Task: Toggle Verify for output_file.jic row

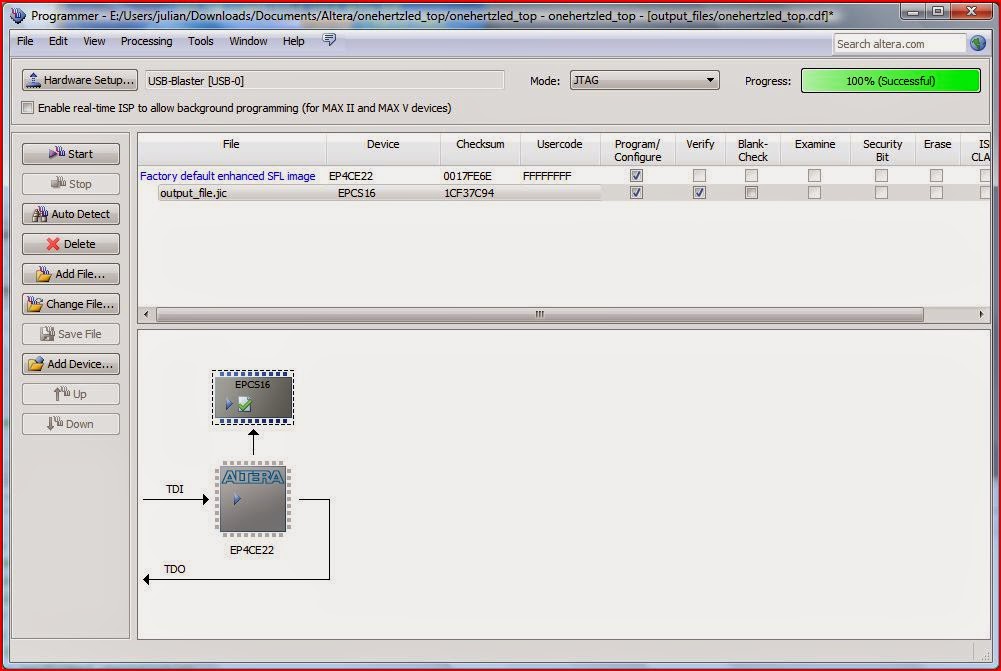Action: 700,193
